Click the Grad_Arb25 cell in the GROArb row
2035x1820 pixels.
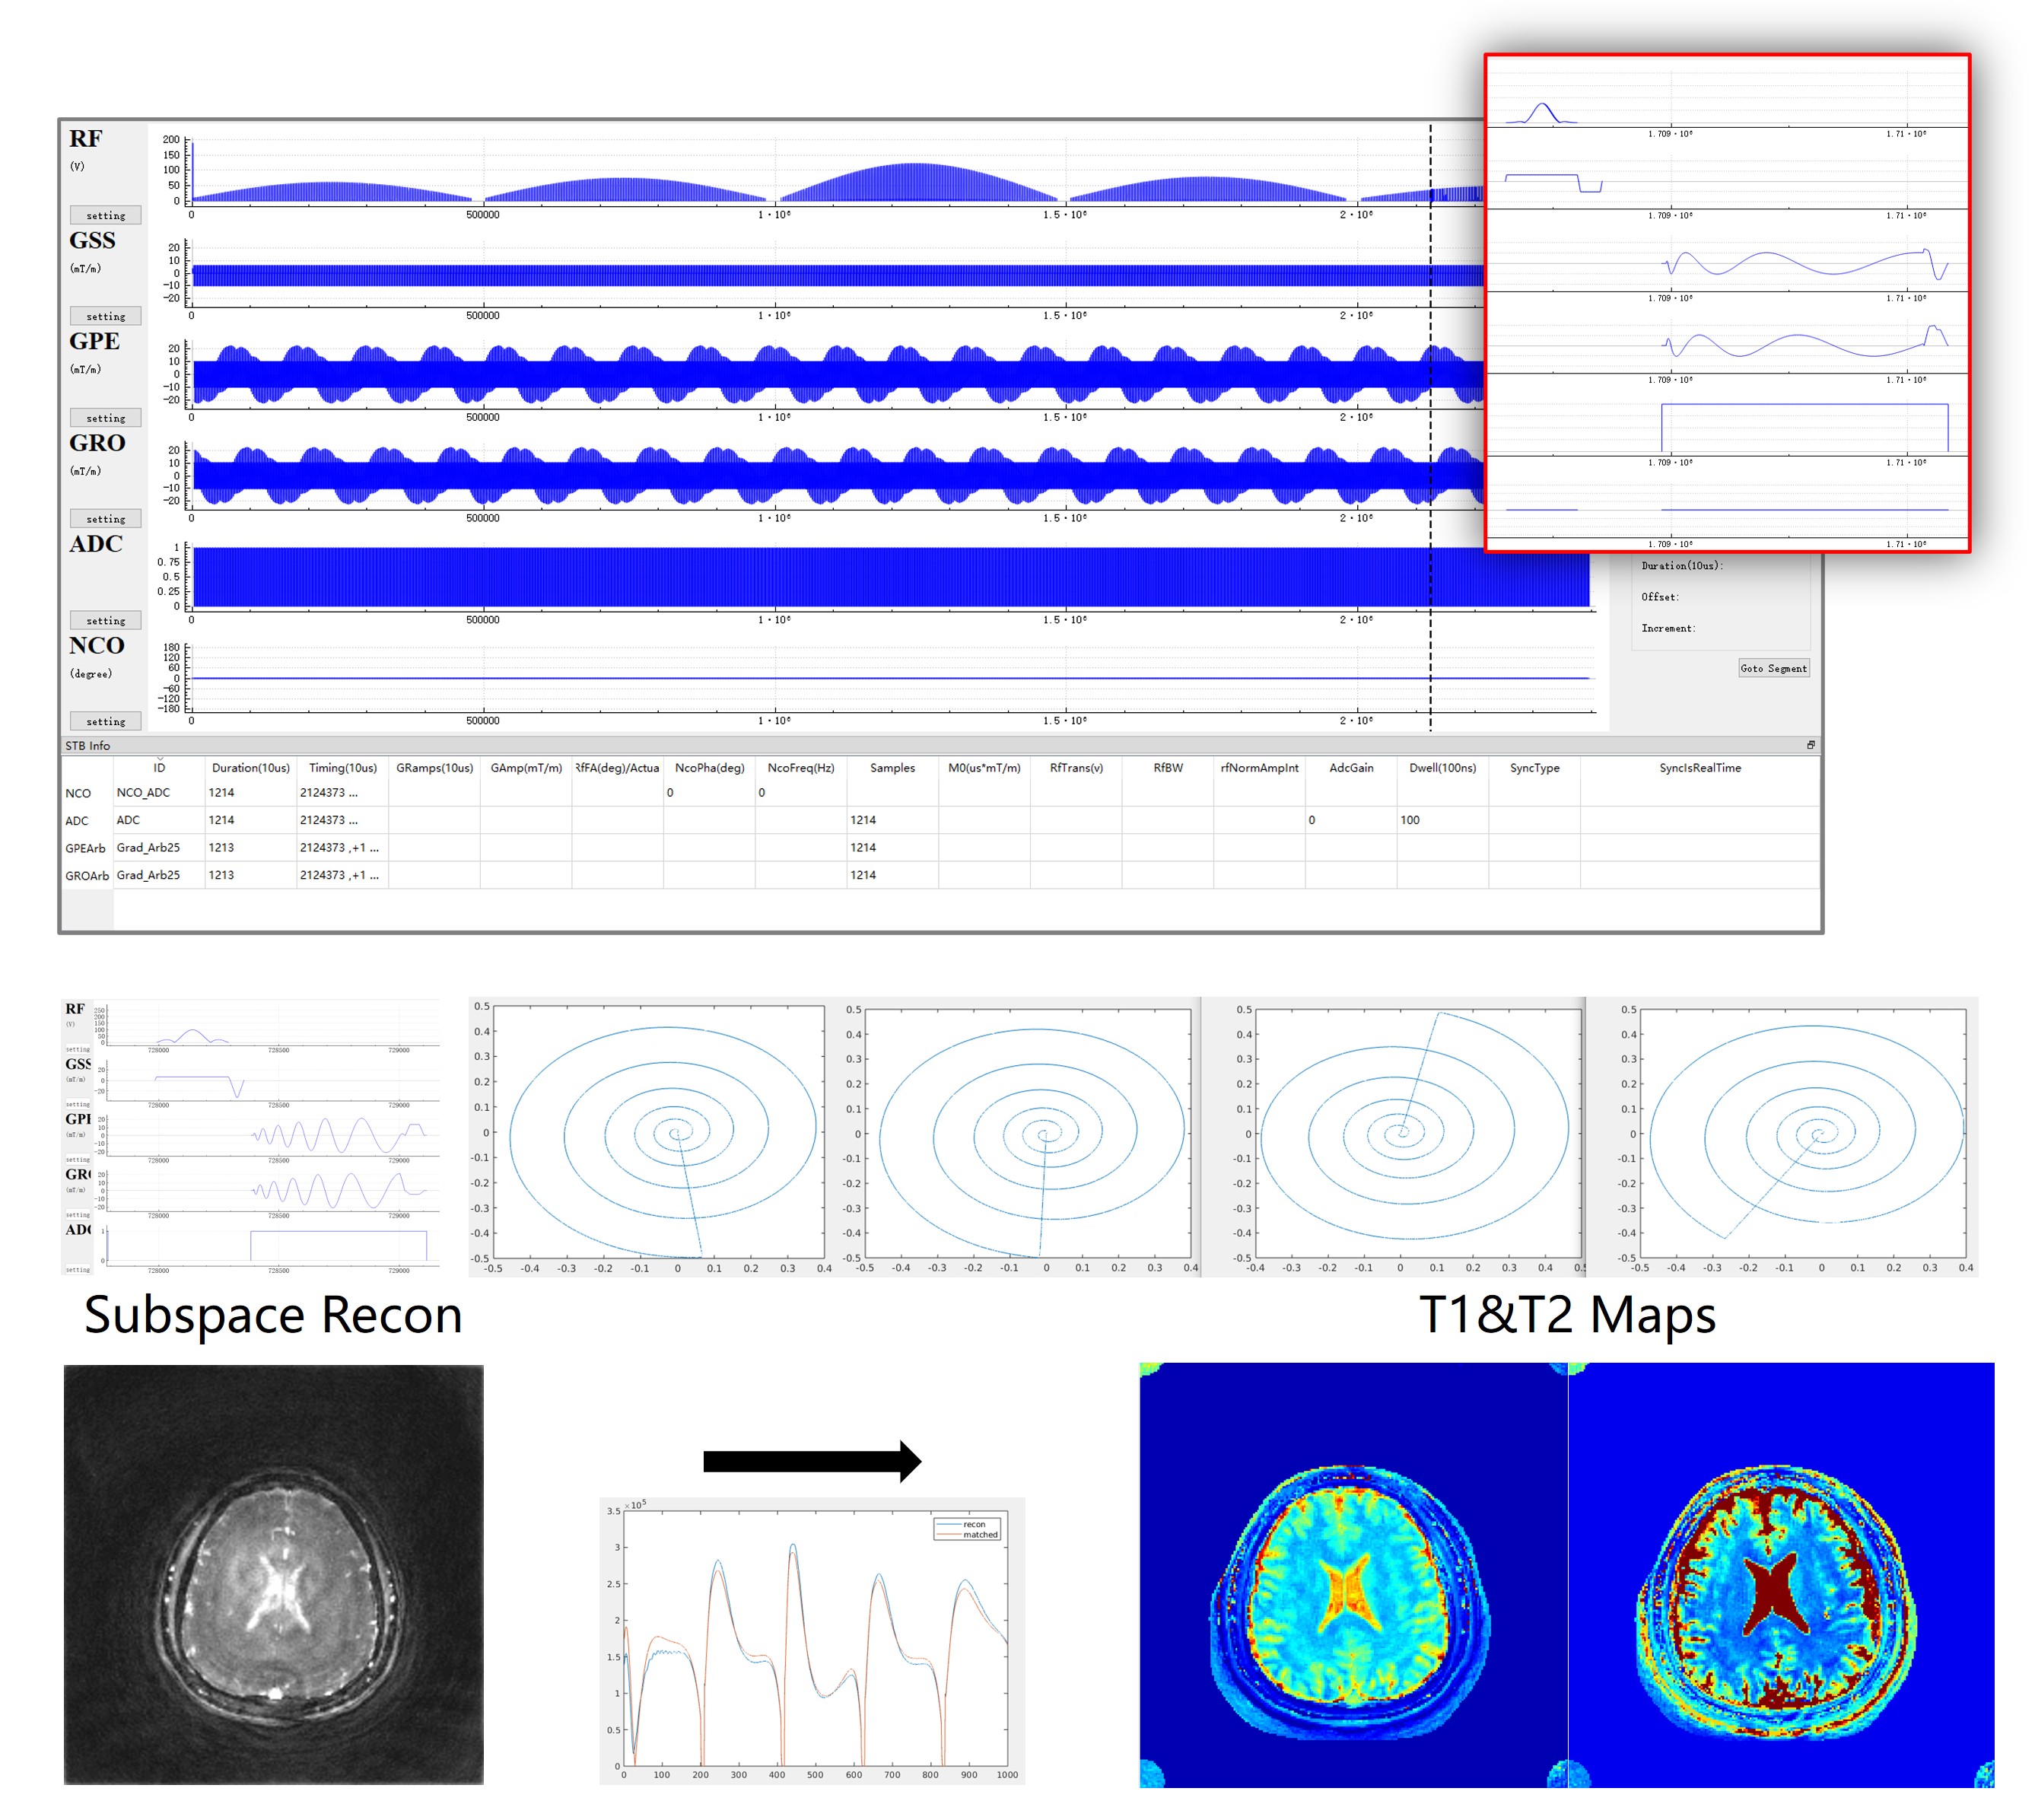(159, 875)
